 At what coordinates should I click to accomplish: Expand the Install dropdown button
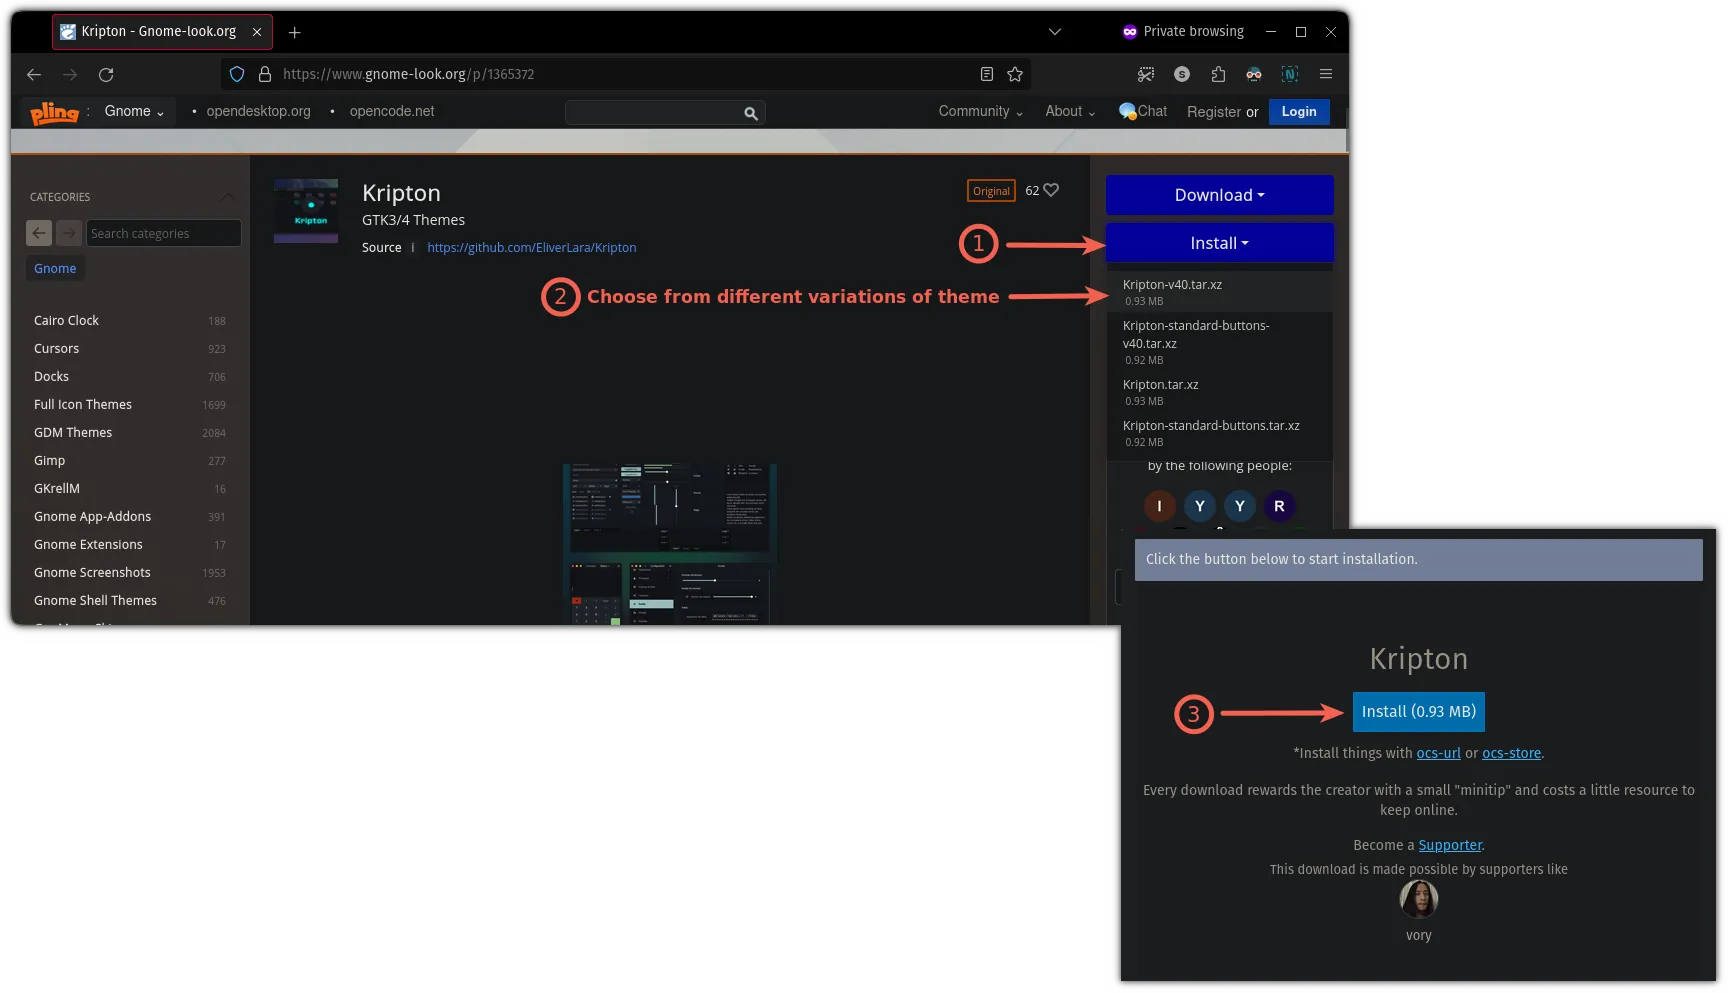pyautogui.click(x=1219, y=243)
